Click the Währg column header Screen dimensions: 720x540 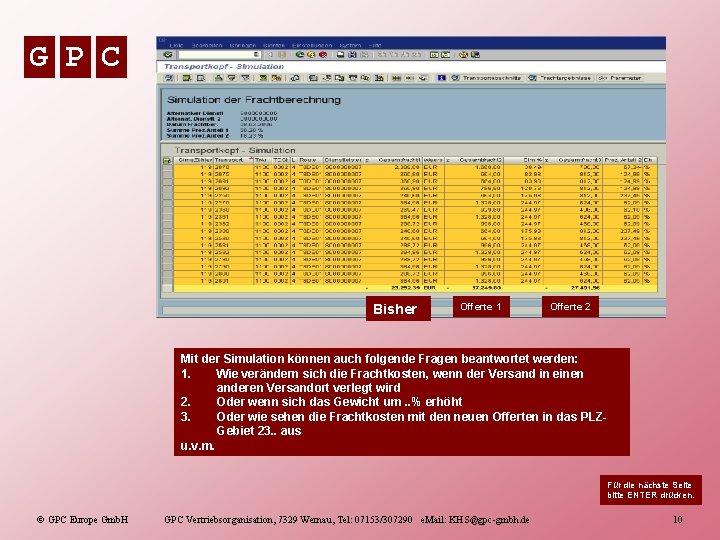point(433,160)
